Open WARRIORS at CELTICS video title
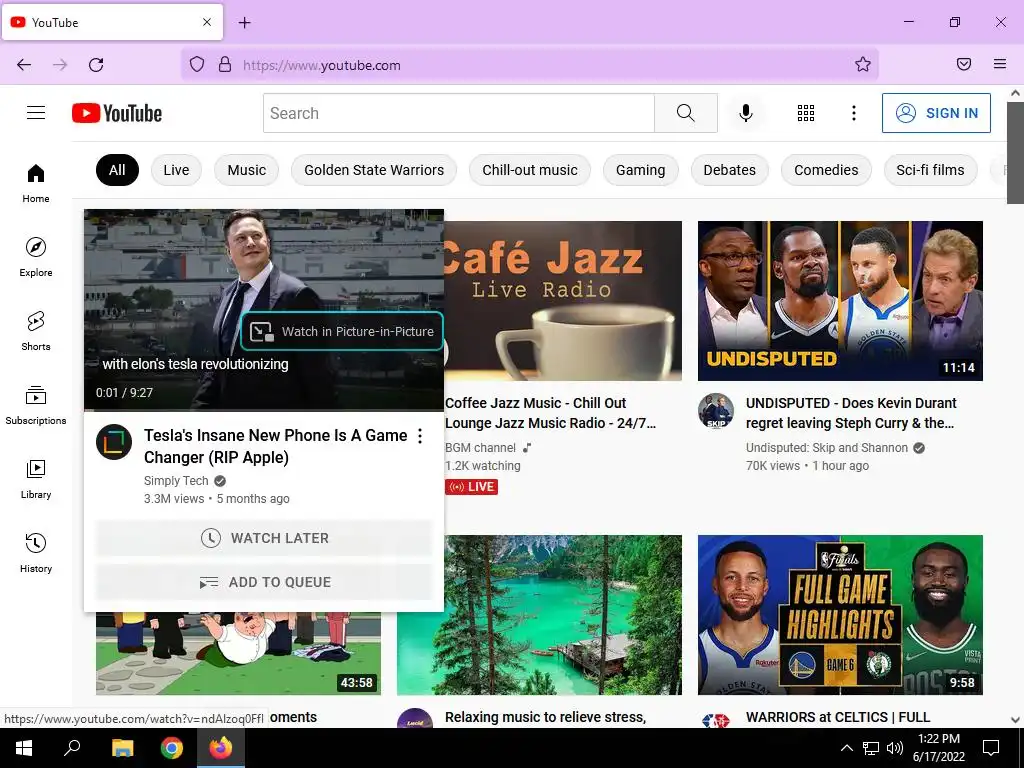The width and height of the screenshot is (1024, 768). tap(838, 717)
